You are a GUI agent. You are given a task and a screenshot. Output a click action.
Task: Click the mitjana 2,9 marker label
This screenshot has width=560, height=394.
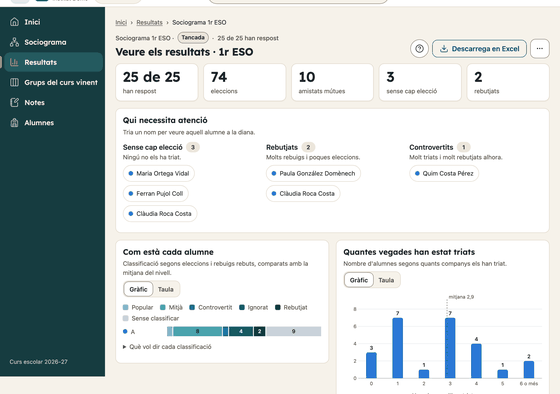461,297
